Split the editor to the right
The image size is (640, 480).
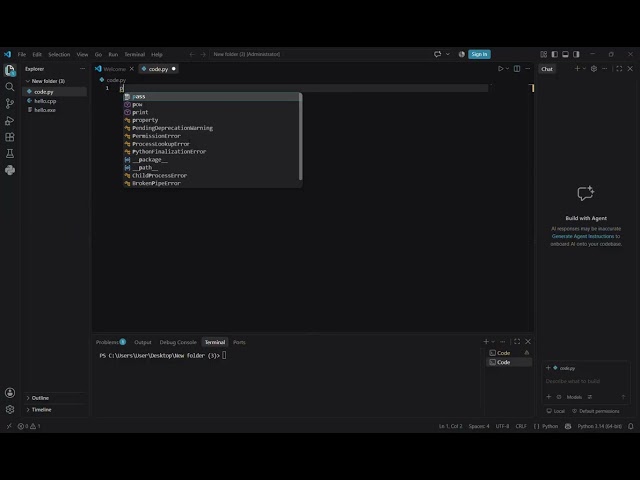coord(517,69)
